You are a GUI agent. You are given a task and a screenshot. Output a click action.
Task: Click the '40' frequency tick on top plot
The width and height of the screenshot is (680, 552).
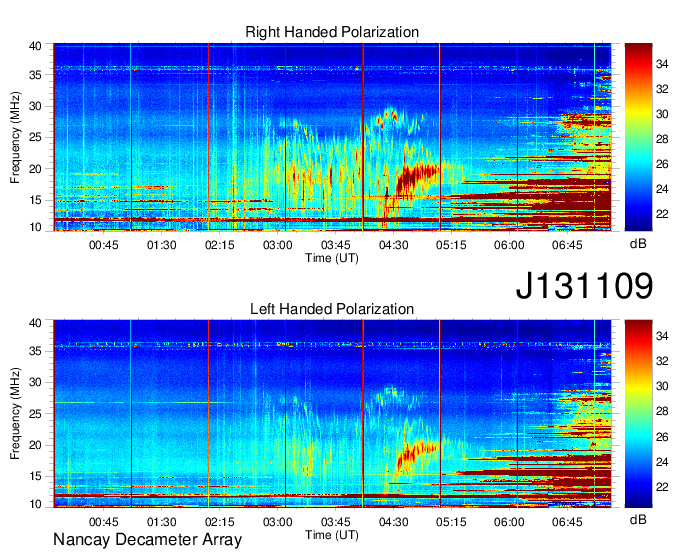36,46
